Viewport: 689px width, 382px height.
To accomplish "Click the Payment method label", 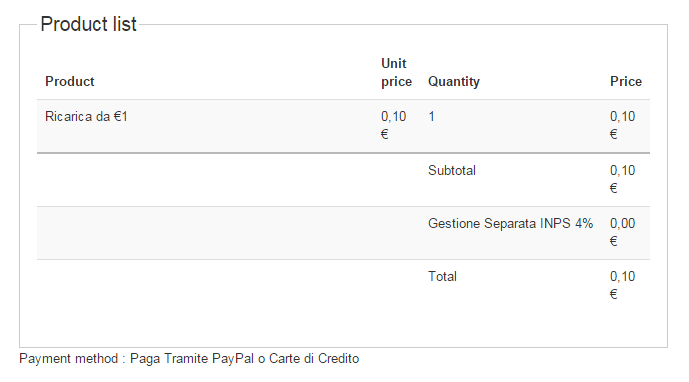I will click(69, 359).
